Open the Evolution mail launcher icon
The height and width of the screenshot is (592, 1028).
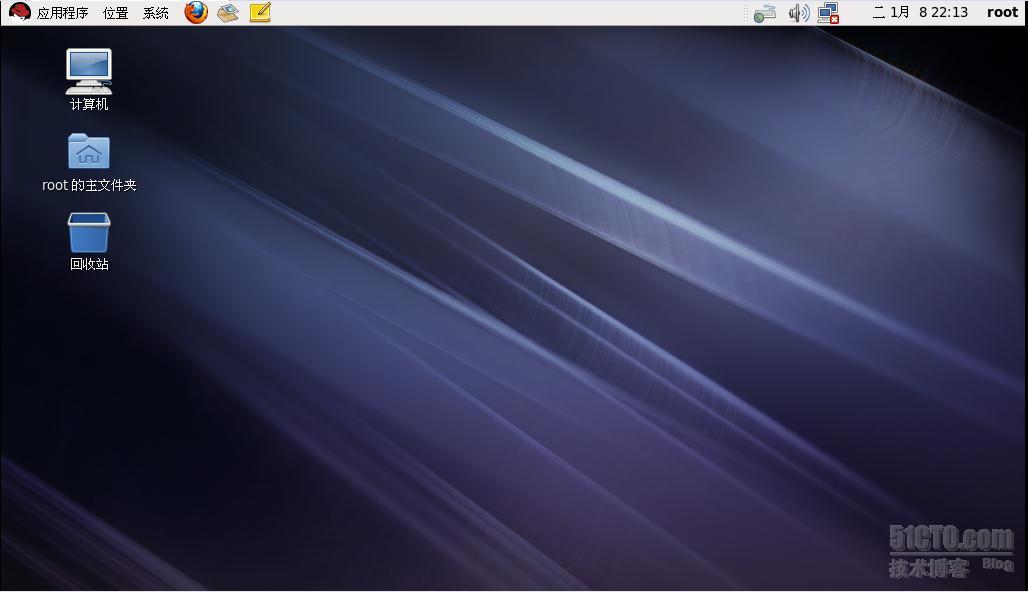(x=227, y=12)
